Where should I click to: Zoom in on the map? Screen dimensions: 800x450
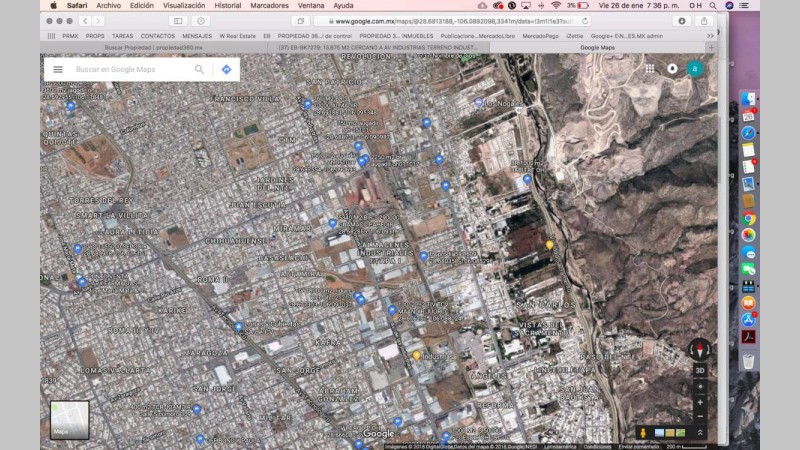click(x=700, y=403)
